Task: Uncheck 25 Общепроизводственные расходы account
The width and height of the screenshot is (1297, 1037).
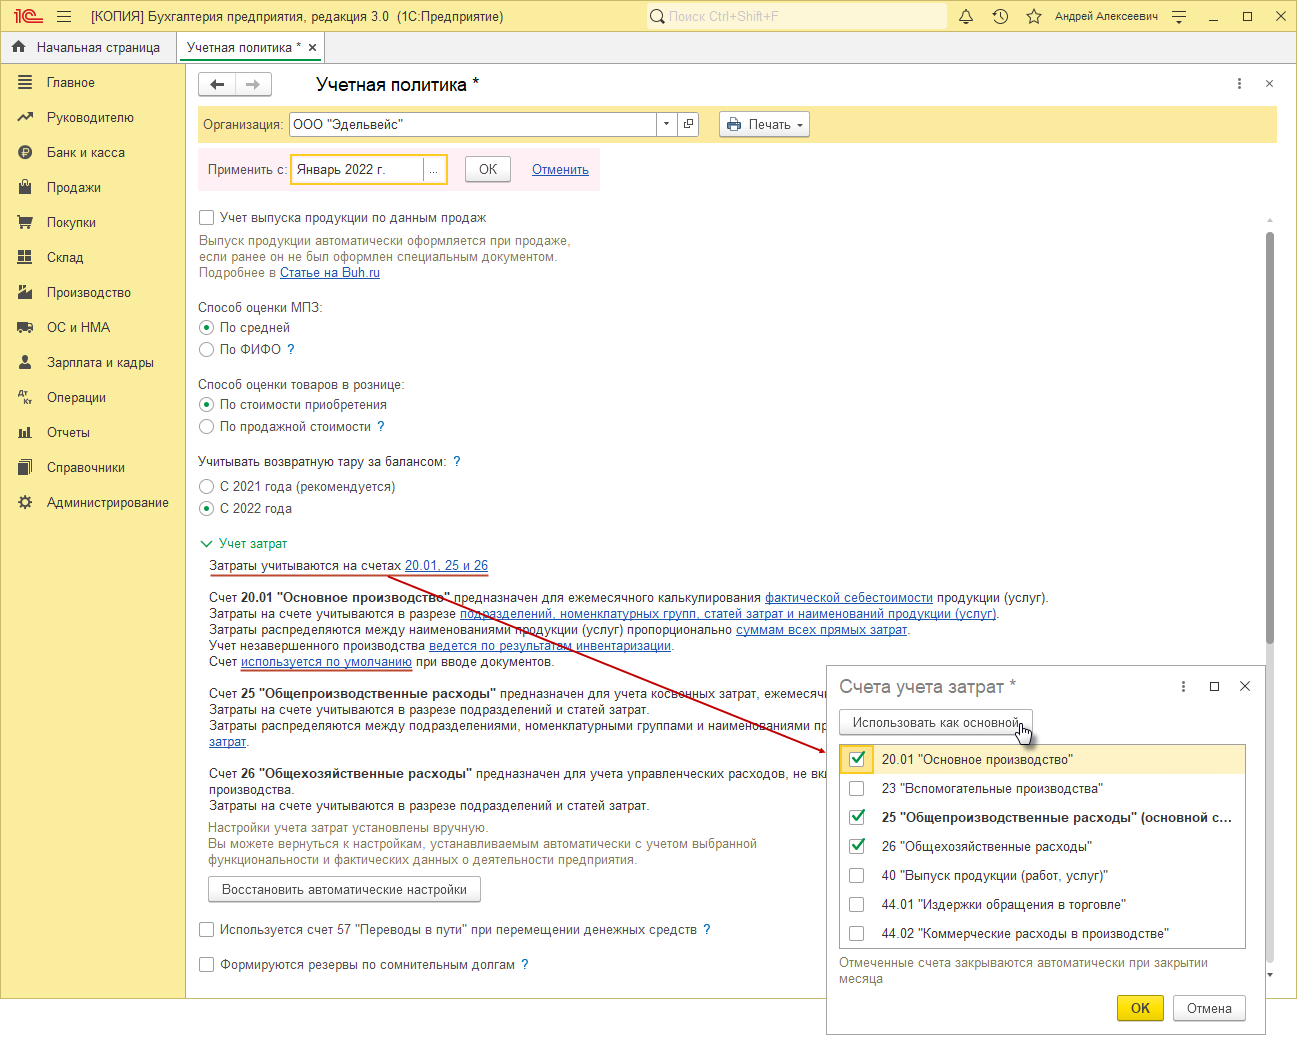Action: click(857, 817)
